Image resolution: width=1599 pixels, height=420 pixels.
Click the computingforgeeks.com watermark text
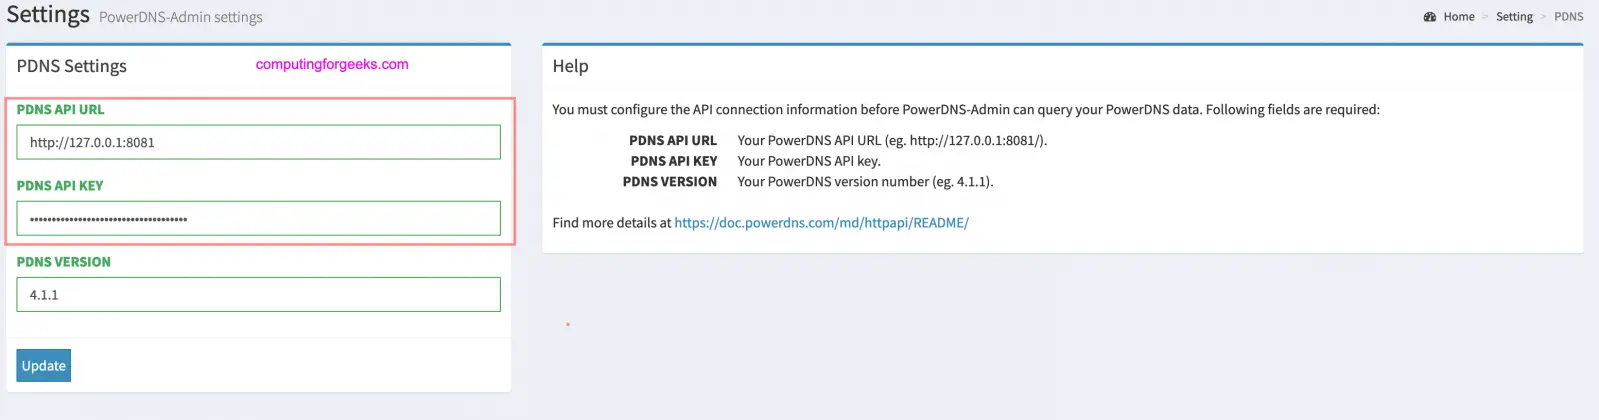332,64
